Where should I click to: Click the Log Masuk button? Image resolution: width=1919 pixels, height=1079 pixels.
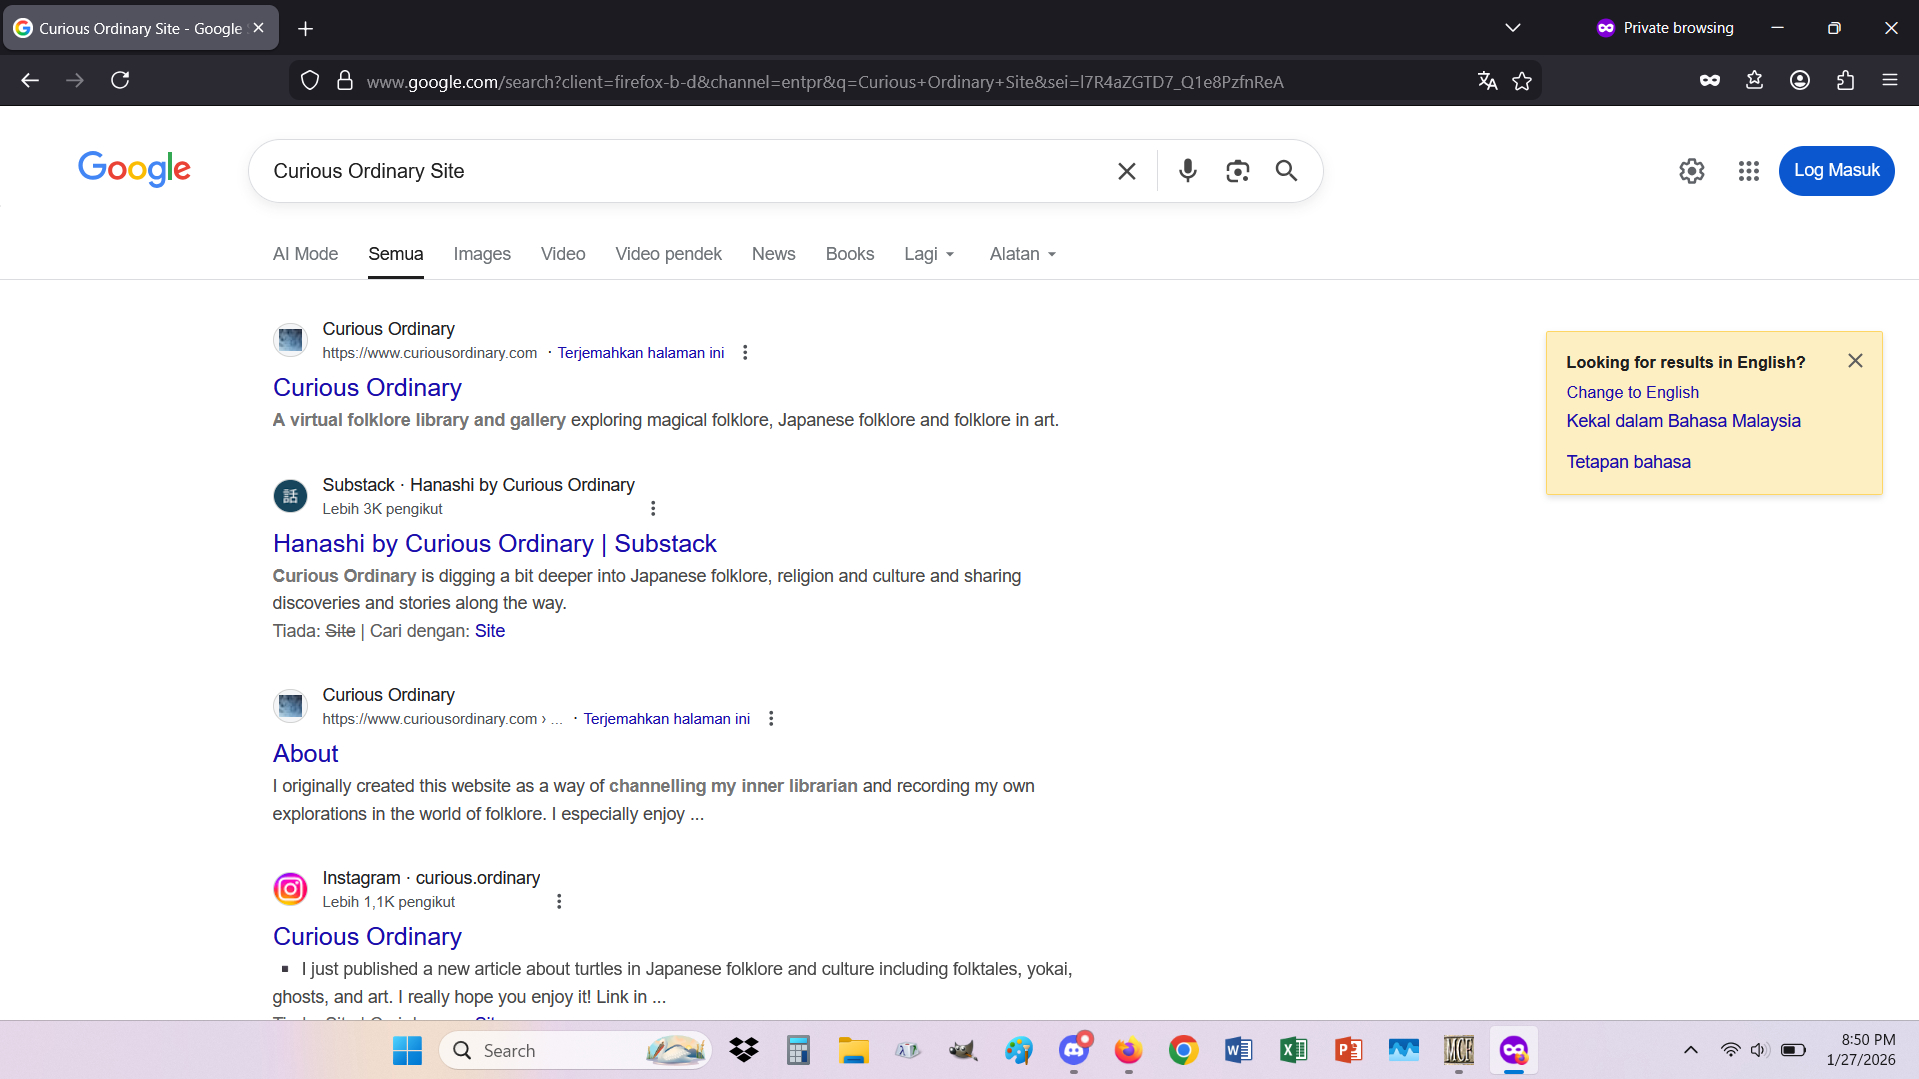click(x=1836, y=171)
